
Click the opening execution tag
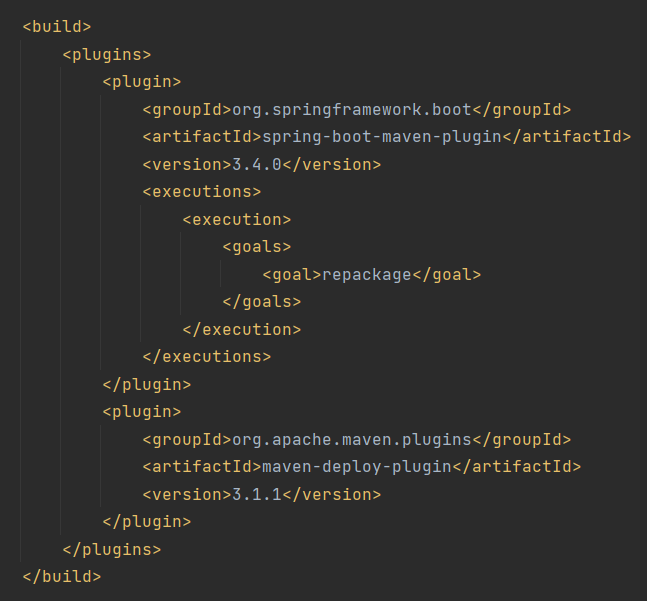point(237,219)
